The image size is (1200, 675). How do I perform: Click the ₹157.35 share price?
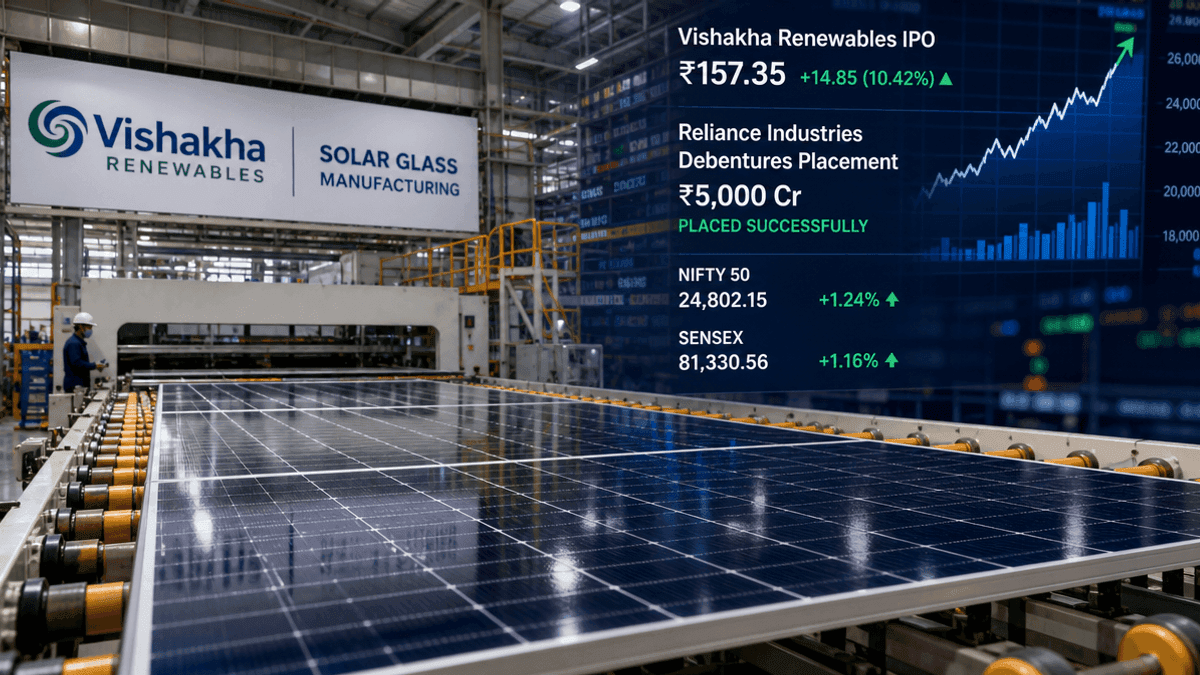tap(731, 75)
